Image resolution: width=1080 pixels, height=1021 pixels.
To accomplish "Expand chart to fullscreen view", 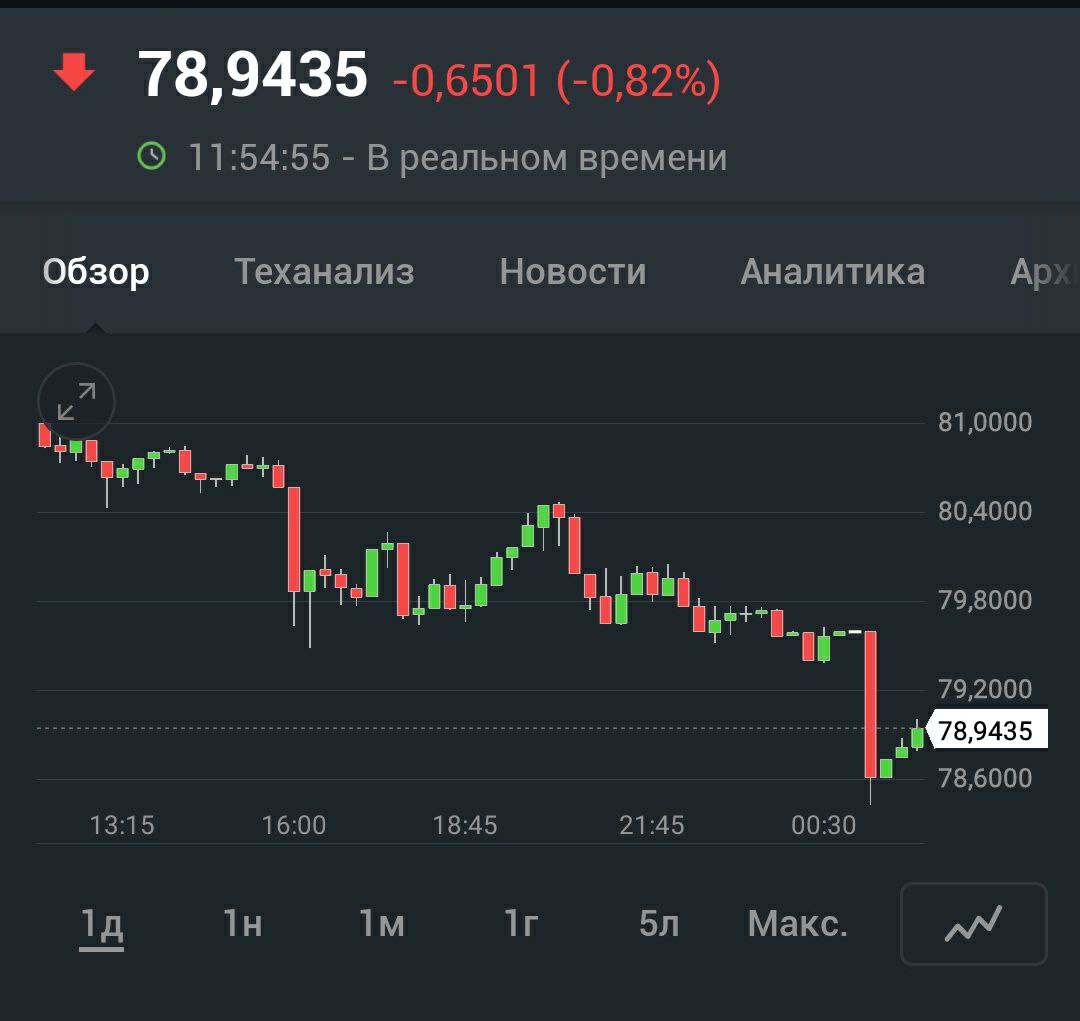I will point(76,402).
